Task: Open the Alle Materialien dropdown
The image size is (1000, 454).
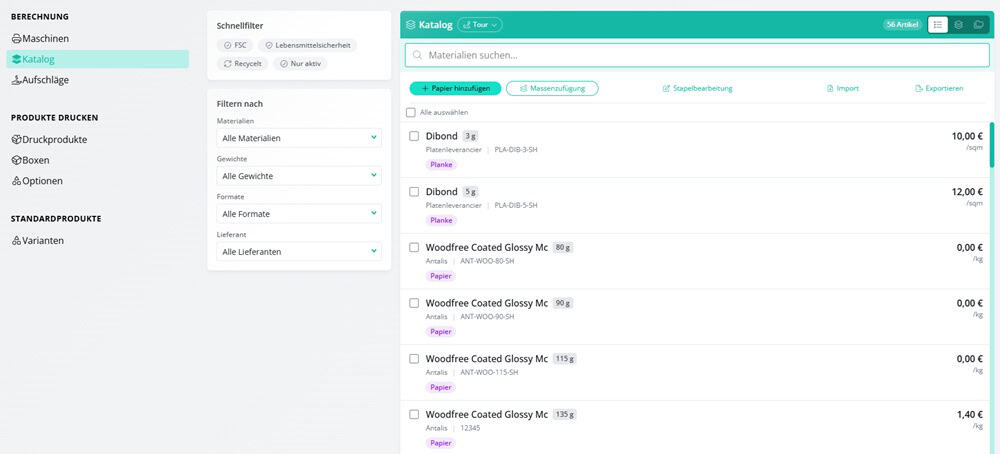Action: [x=299, y=138]
